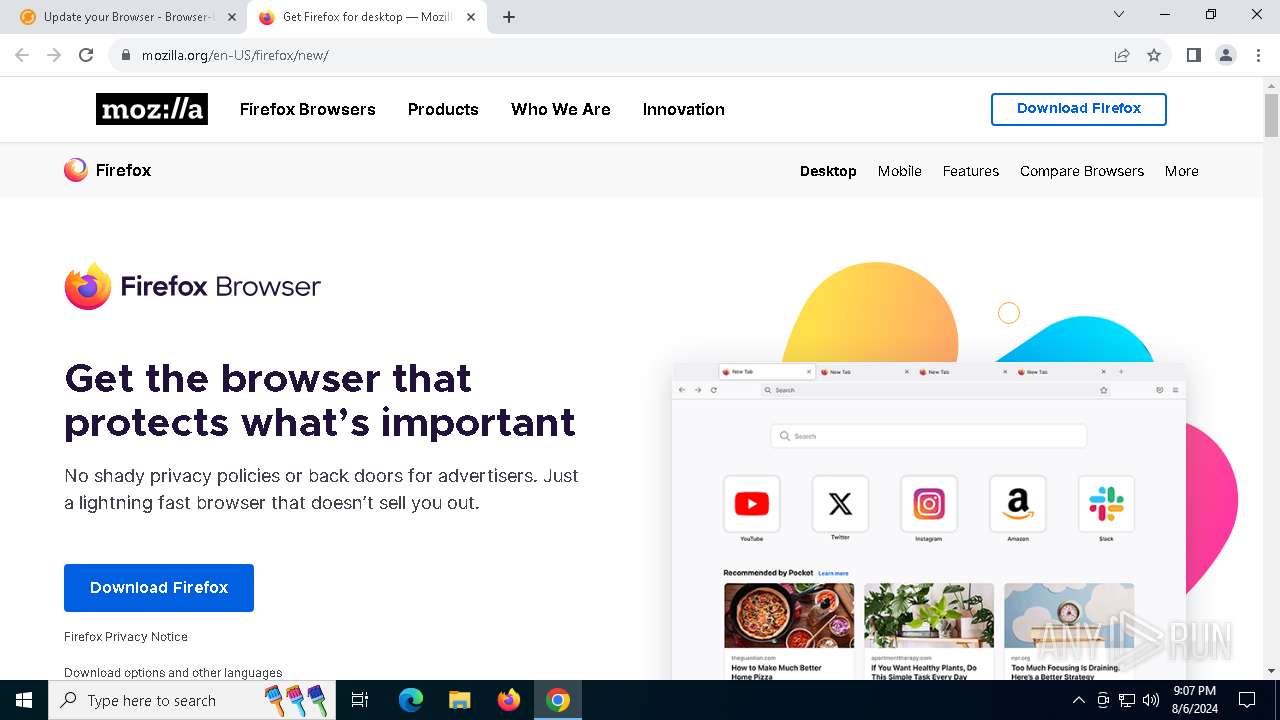This screenshot has height=720, width=1280.
Task: Expand the More menu
Action: [x=1182, y=171]
